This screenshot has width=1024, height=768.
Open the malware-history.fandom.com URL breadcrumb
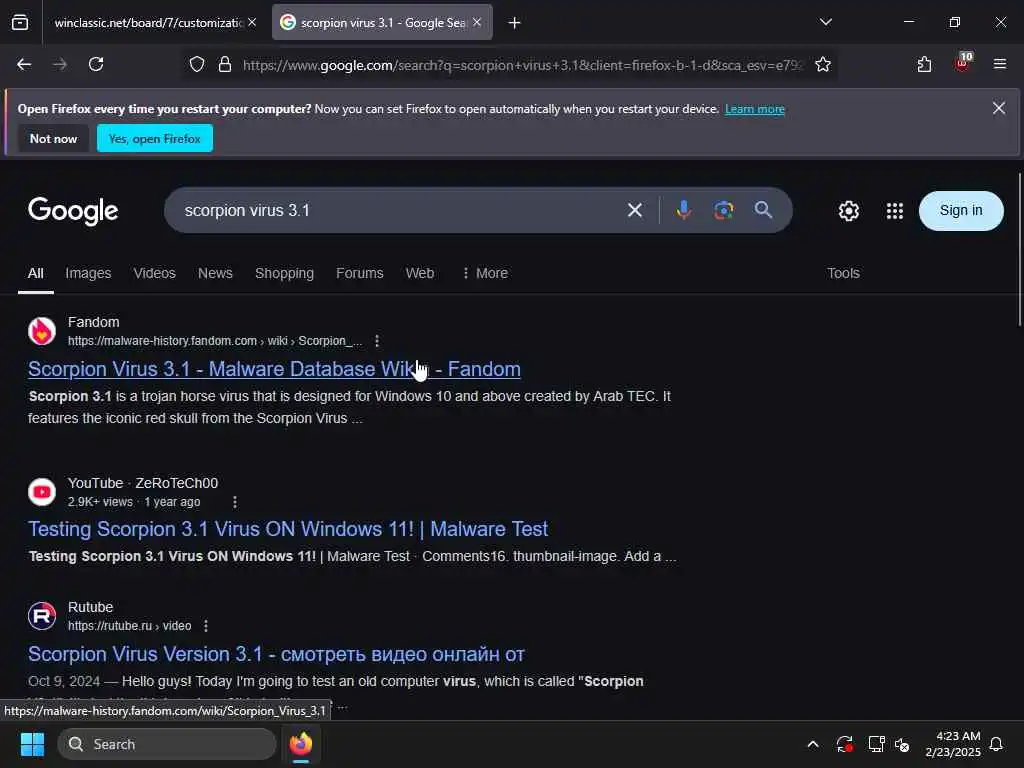(215, 341)
